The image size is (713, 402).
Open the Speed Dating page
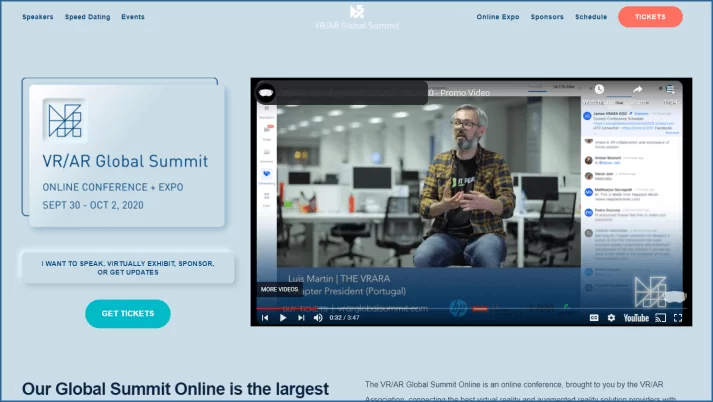click(x=87, y=17)
